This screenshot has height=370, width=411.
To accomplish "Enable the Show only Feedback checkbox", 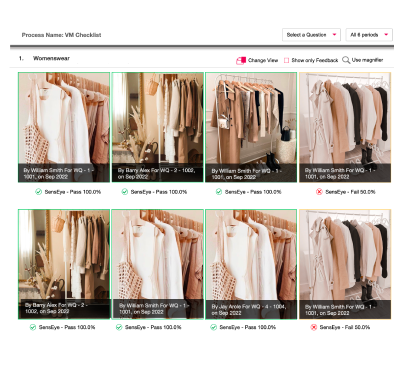I will click(x=286, y=60).
